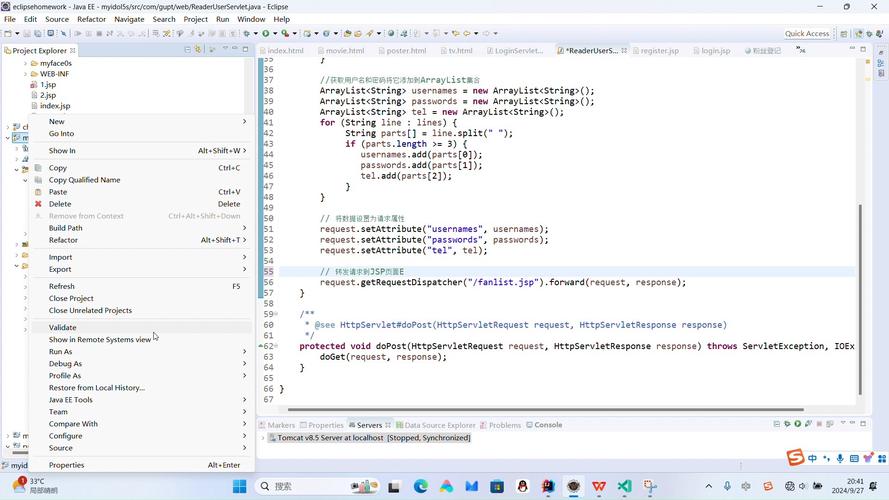Toggle Chinese/English input mode in Sogou bar
The width and height of the screenshot is (889, 500).
(x=812, y=458)
